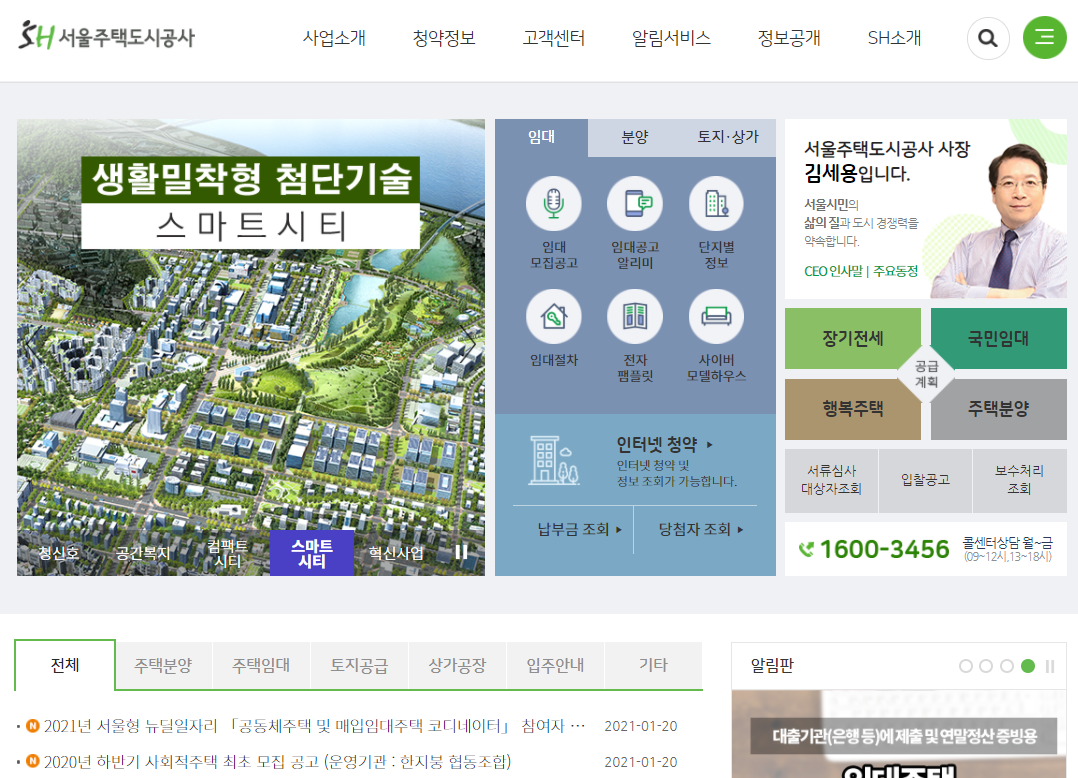1078x778 pixels.
Task: Open the SH소개 menu
Action: click(x=894, y=38)
